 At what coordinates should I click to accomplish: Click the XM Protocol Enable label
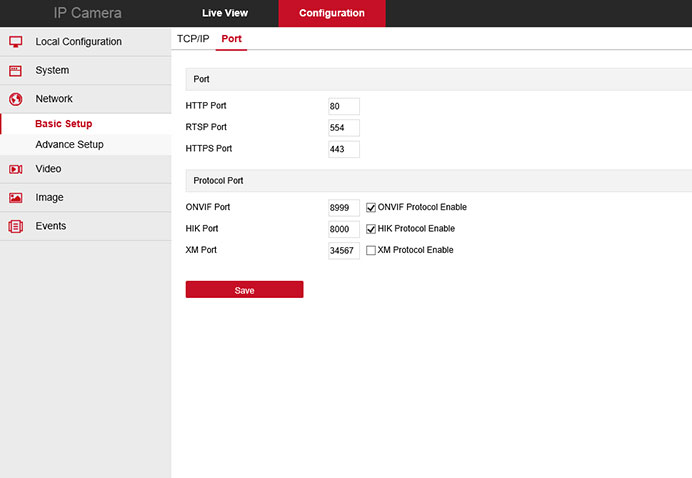(415, 250)
